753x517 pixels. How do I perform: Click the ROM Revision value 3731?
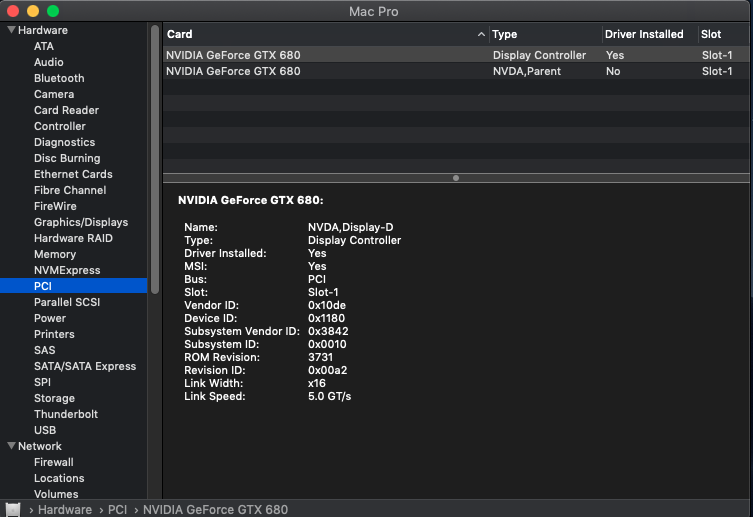click(320, 357)
